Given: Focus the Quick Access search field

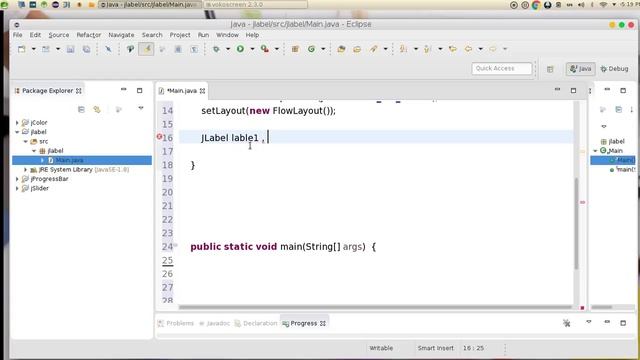Looking at the screenshot, I should coord(502,69).
